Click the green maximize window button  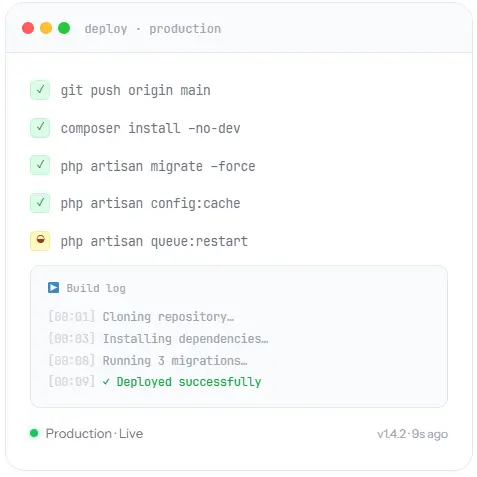pos(64,28)
